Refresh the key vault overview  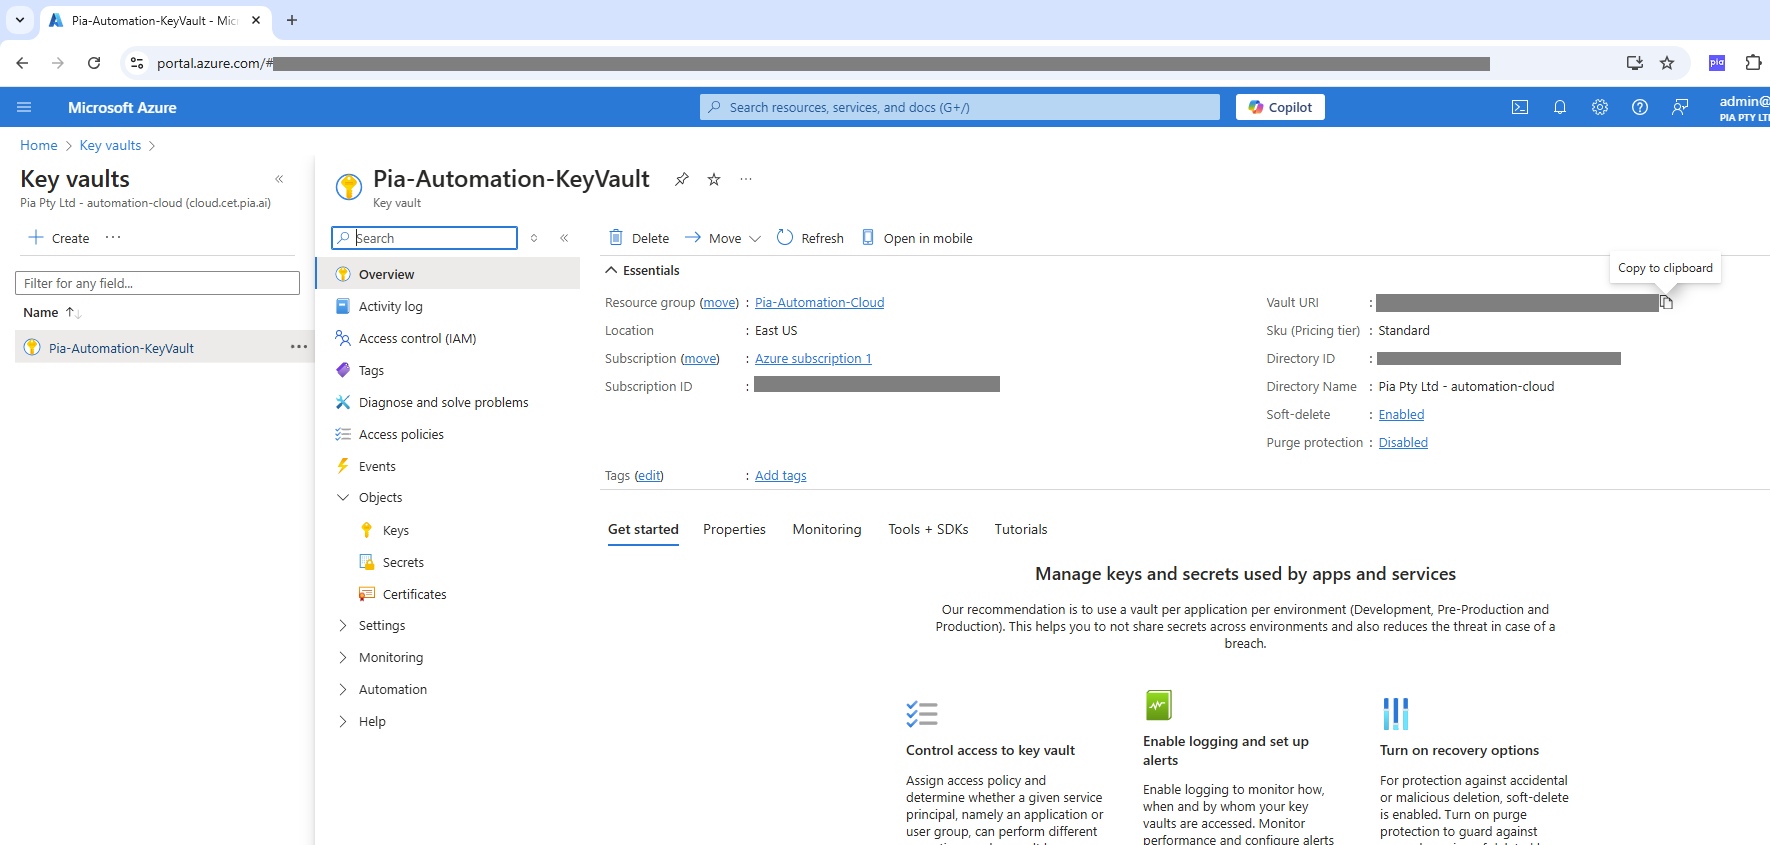point(810,238)
